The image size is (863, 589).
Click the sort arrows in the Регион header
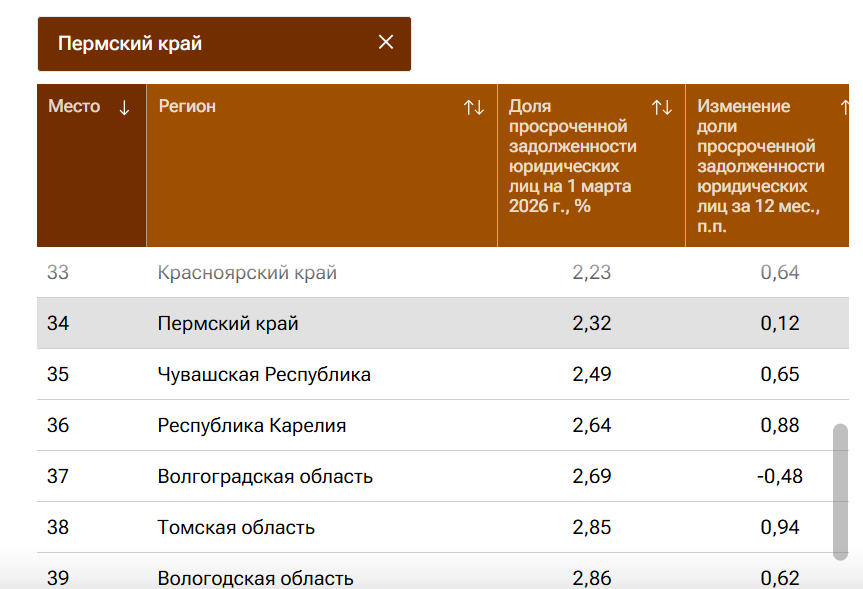click(x=474, y=108)
